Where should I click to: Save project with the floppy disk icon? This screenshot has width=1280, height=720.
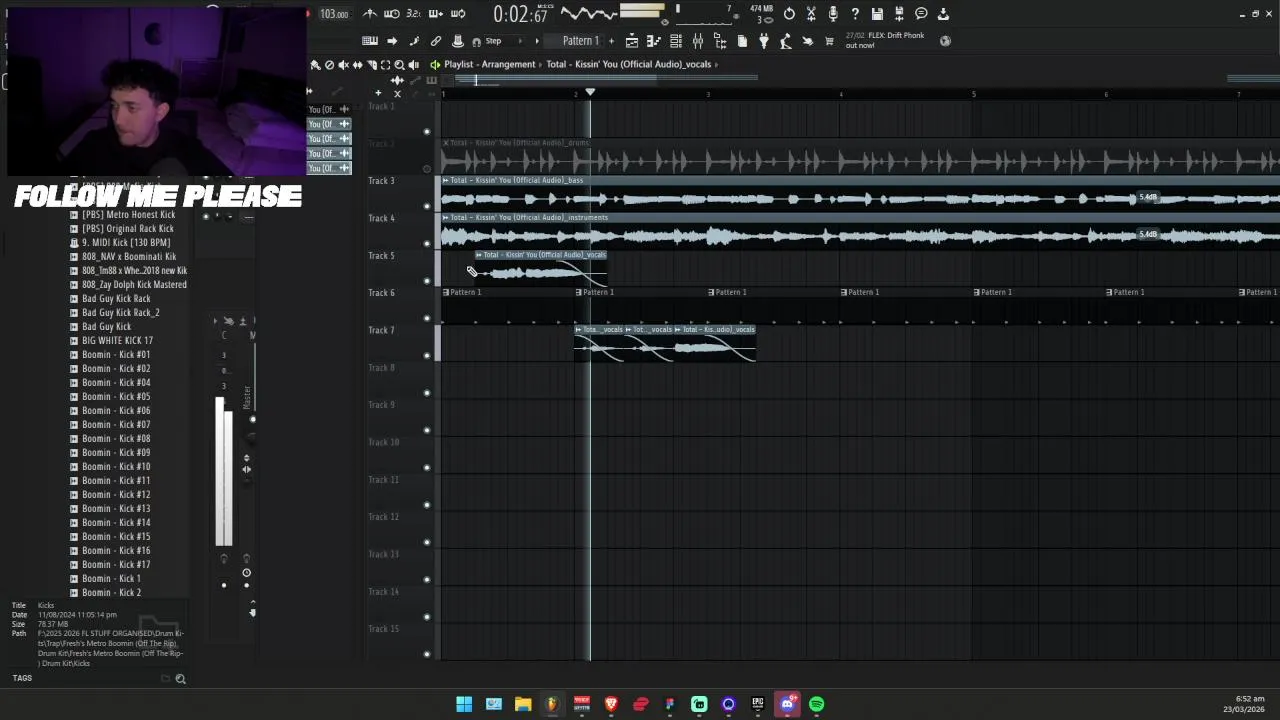click(x=877, y=14)
